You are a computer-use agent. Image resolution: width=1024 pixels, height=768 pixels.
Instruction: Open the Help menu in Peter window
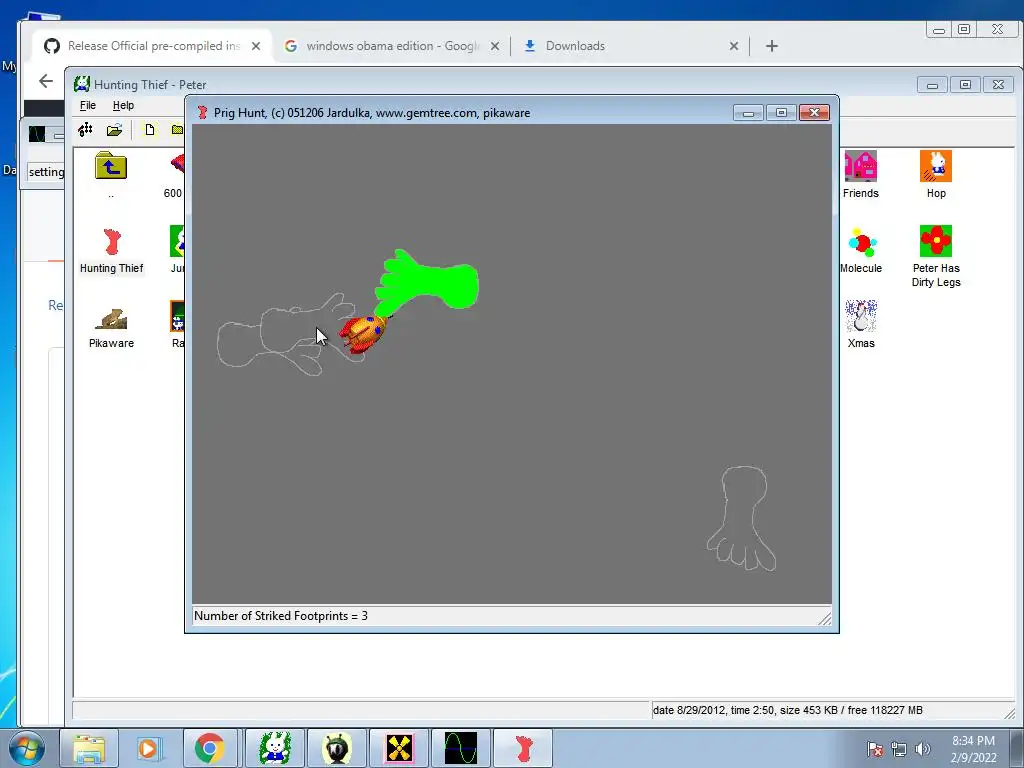coord(123,105)
